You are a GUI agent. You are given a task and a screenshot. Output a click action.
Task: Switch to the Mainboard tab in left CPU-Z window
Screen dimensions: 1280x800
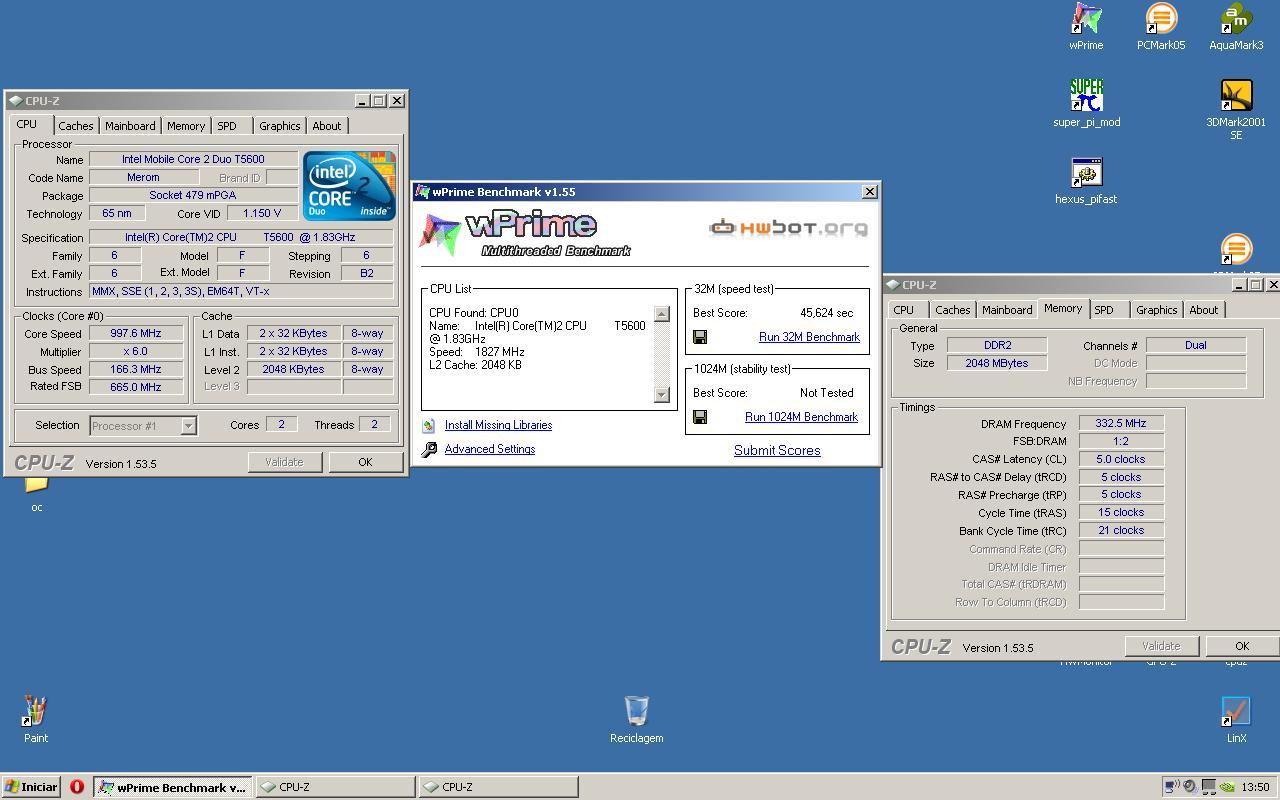[x=130, y=126]
